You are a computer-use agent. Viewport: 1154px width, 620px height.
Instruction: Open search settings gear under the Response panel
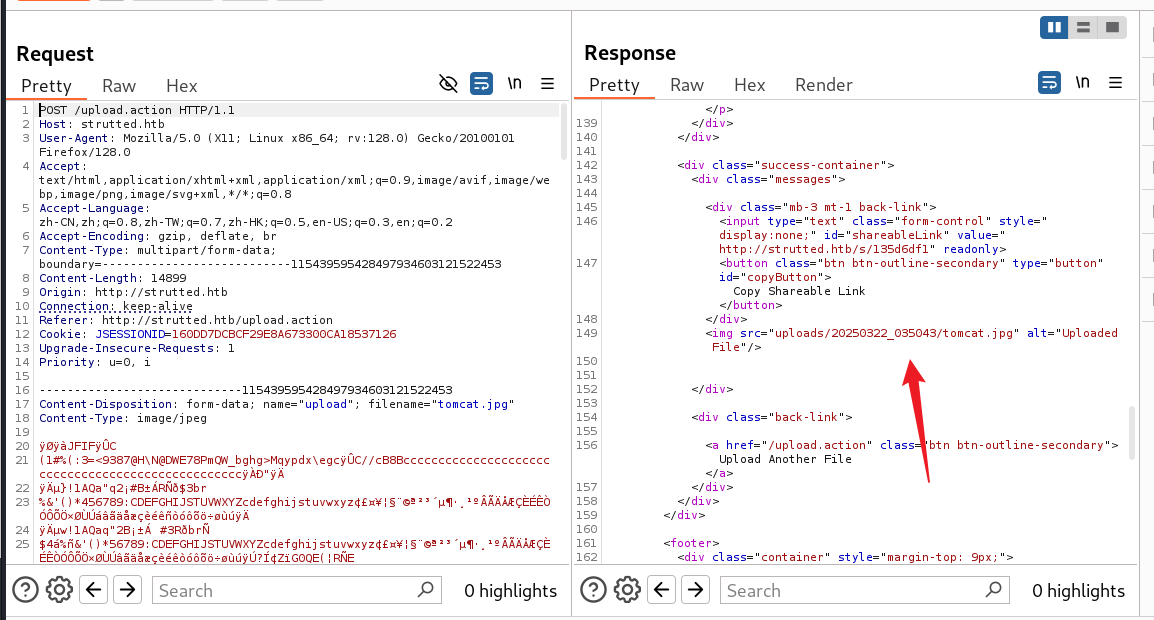(627, 590)
